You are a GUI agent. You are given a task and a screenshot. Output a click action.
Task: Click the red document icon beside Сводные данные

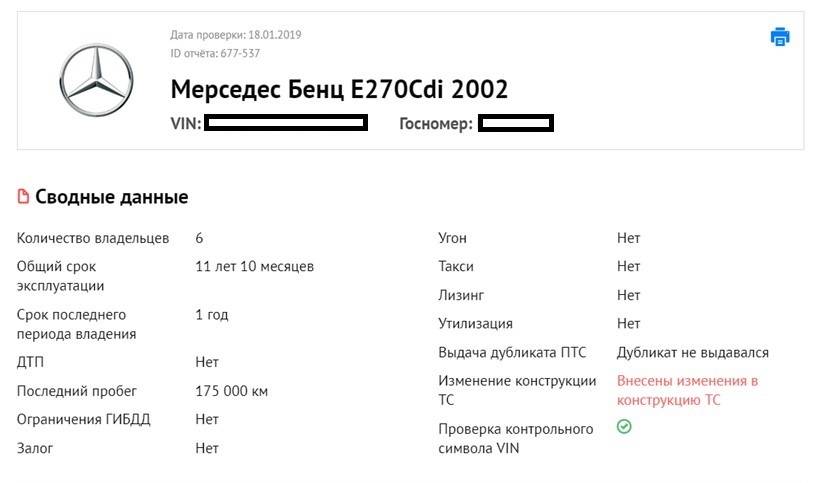click(23, 197)
